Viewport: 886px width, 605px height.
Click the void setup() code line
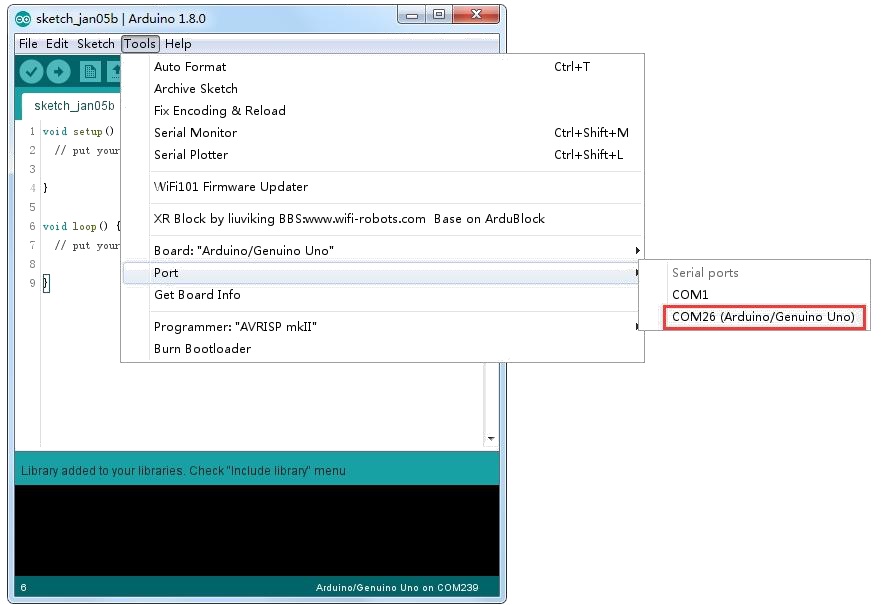(x=79, y=132)
